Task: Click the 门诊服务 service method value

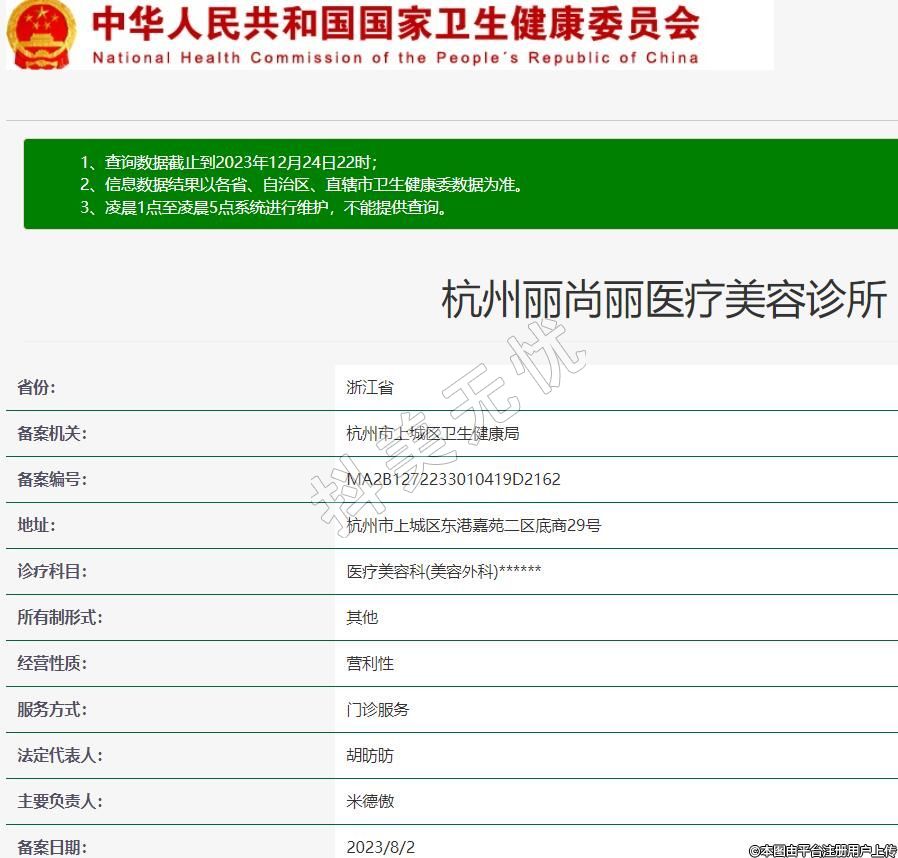Action: (377, 710)
